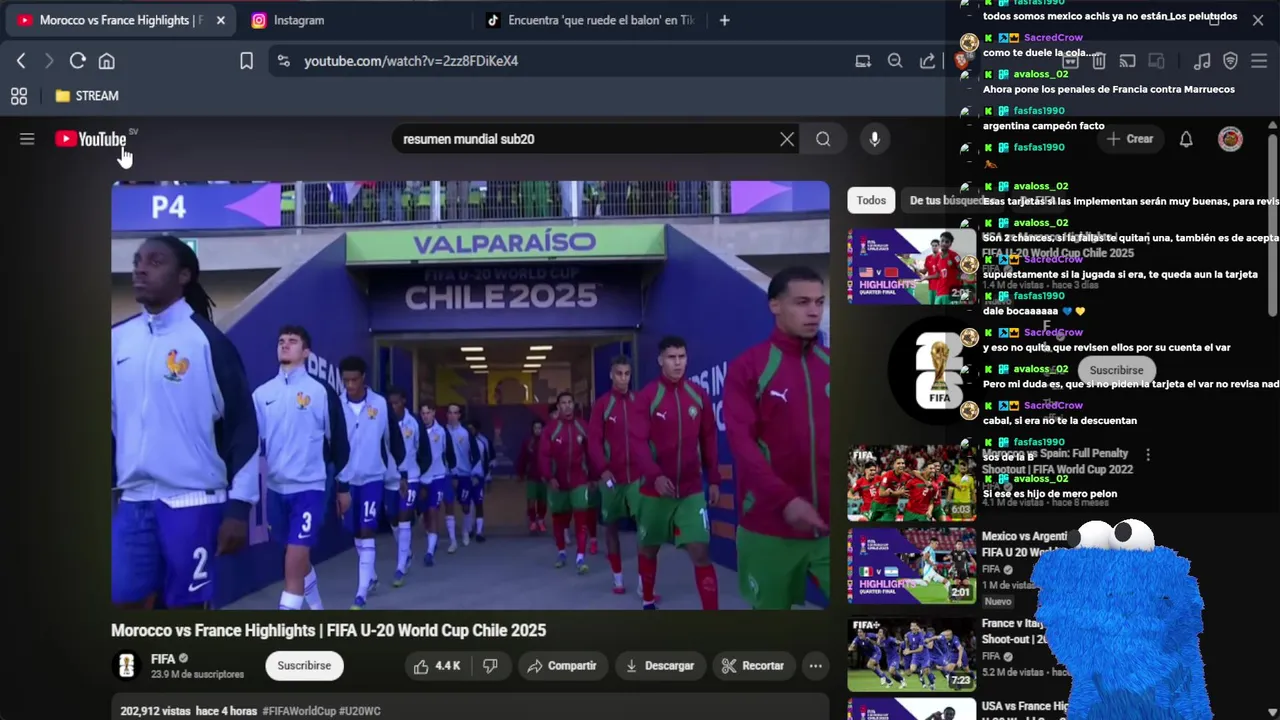Click the install app icon in address bar
The height and width of the screenshot is (720, 1280).
tap(863, 61)
